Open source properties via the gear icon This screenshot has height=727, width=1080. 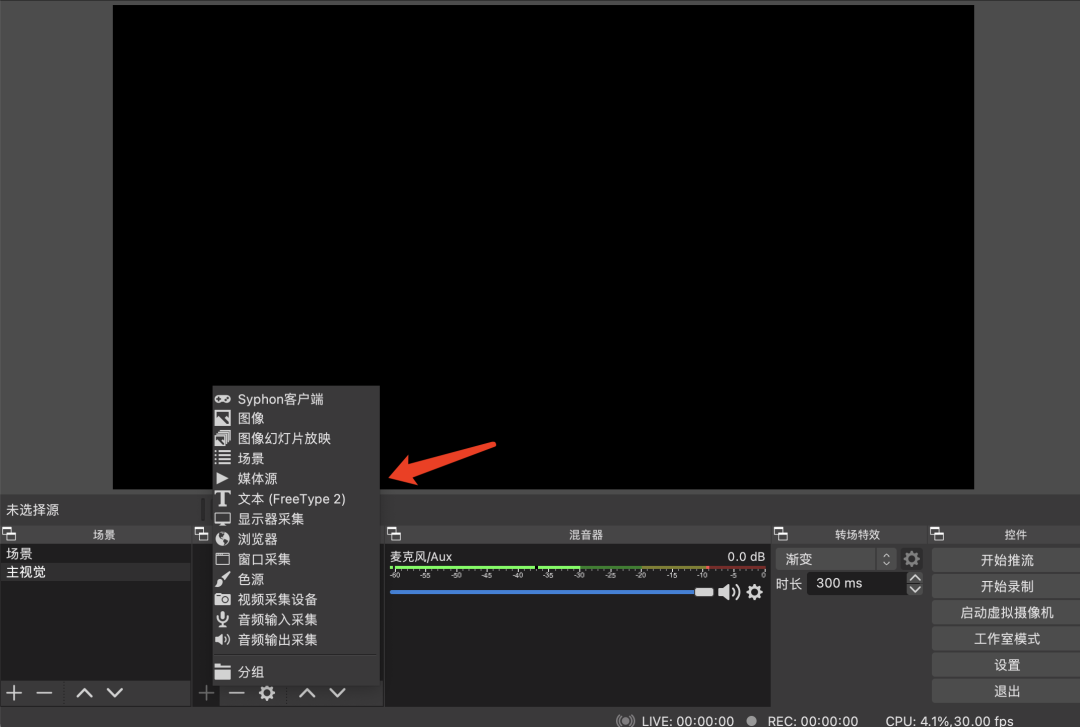[x=267, y=692]
